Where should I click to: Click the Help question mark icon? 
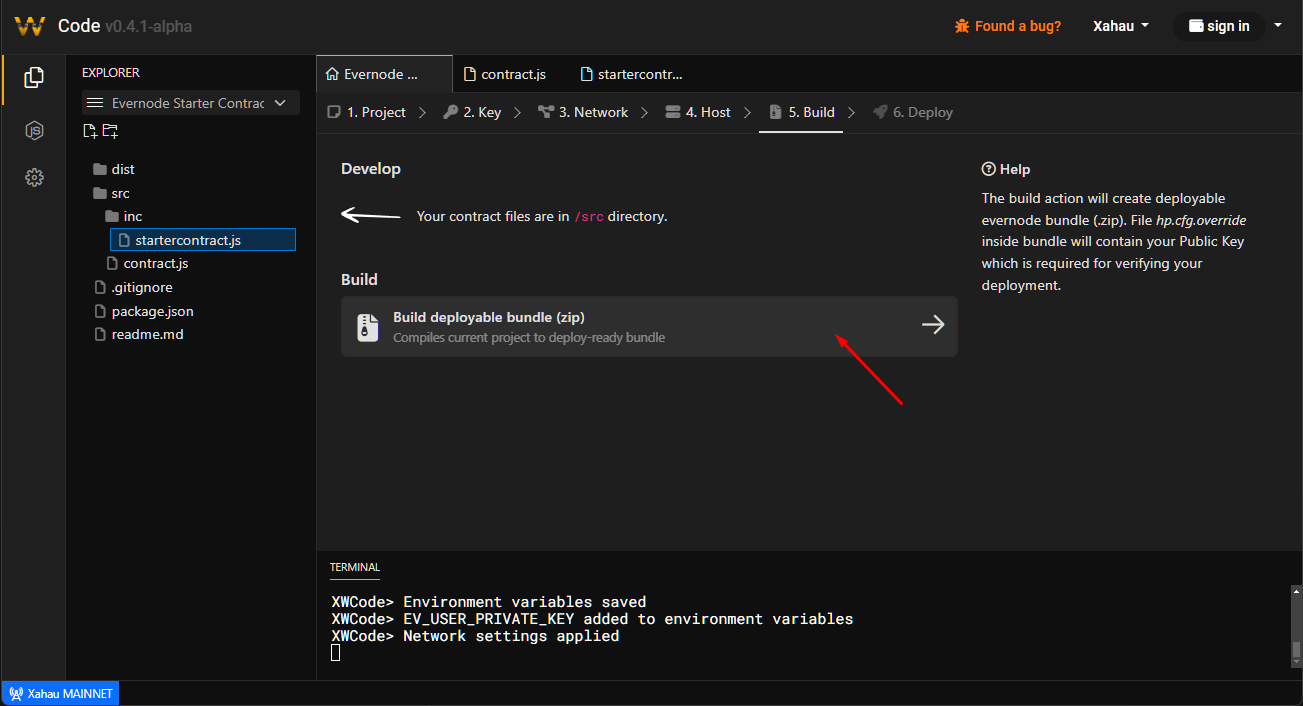click(x=989, y=169)
